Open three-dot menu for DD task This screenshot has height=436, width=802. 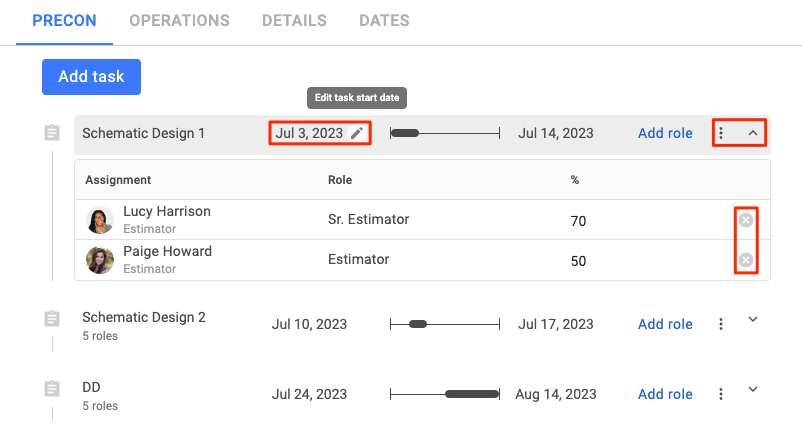(721, 394)
